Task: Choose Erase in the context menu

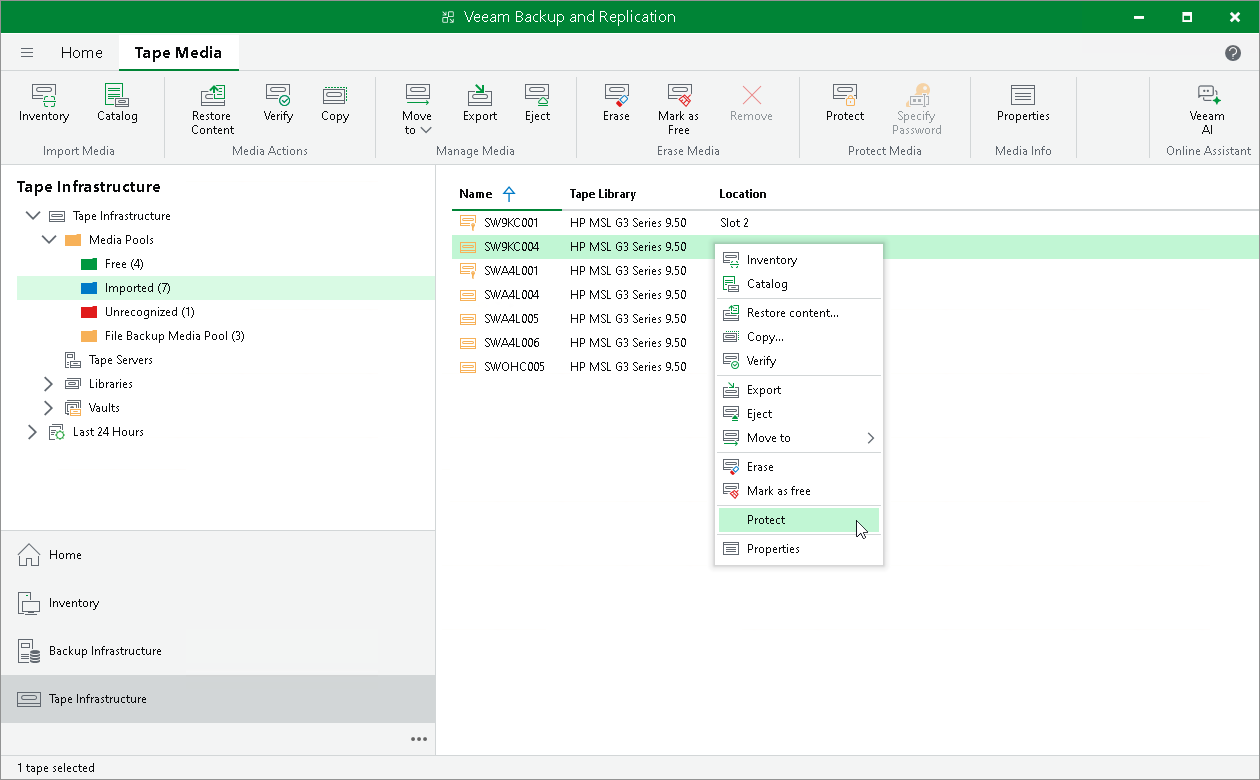Action: pyautogui.click(x=799, y=467)
